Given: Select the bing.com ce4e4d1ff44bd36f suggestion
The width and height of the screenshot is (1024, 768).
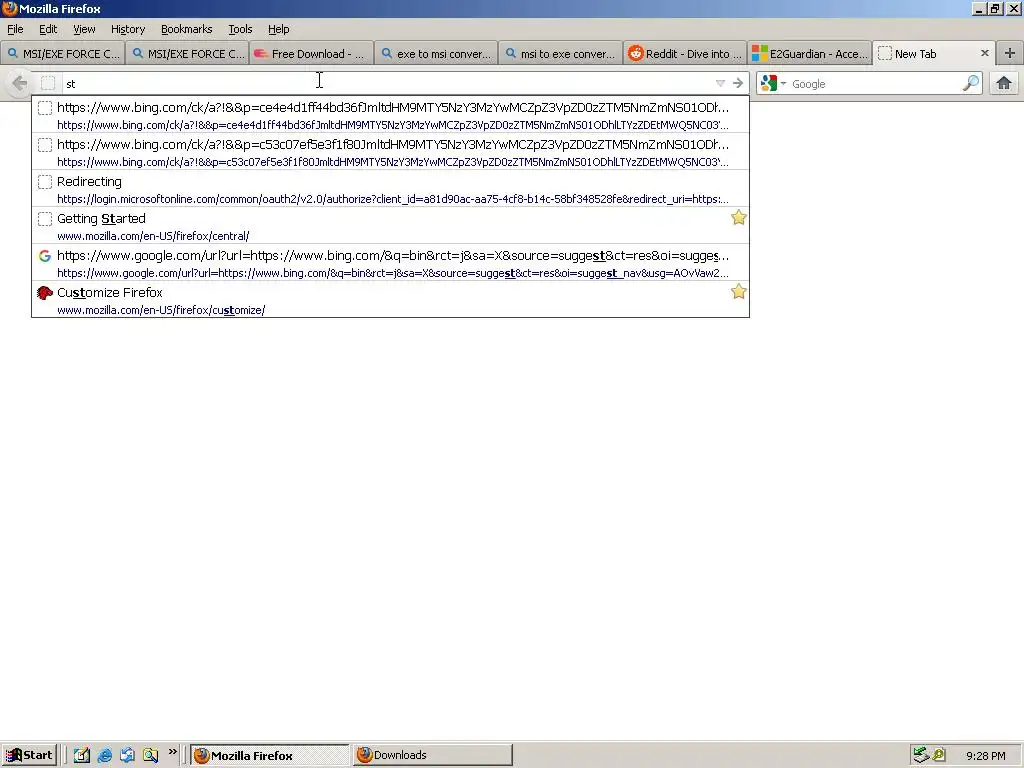Looking at the screenshot, I should (391, 114).
